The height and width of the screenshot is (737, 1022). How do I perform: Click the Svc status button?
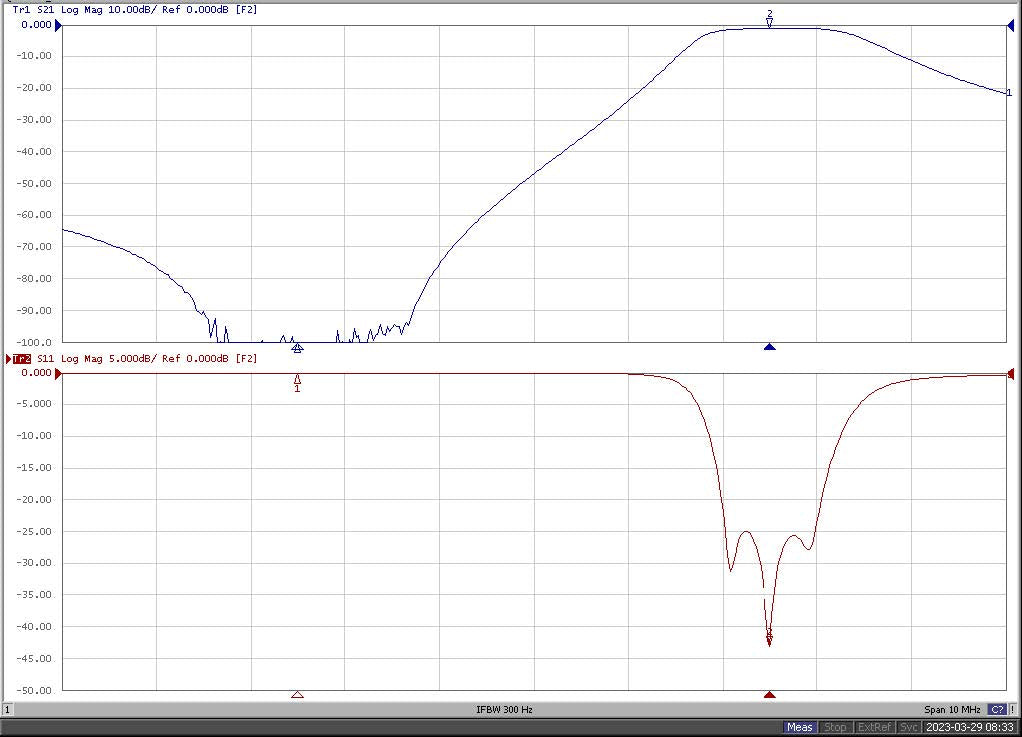click(908, 727)
